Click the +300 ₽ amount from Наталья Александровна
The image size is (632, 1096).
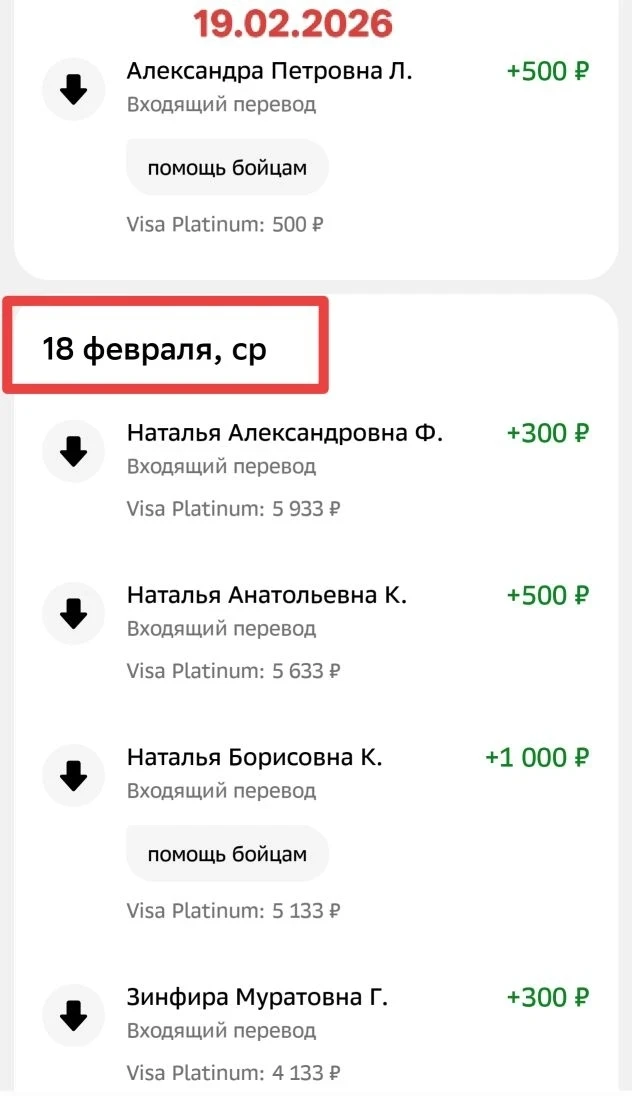point(547,434)
